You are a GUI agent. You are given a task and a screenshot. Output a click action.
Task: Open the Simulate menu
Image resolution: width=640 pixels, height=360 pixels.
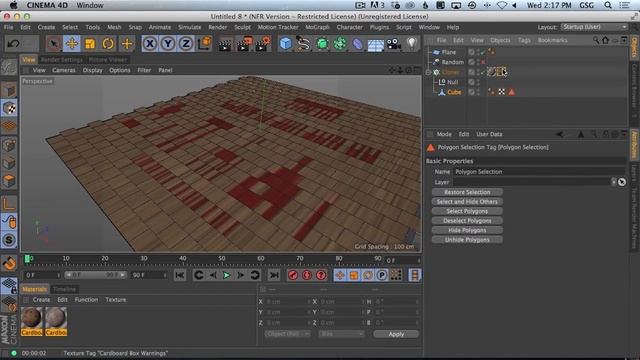[189, 27]
